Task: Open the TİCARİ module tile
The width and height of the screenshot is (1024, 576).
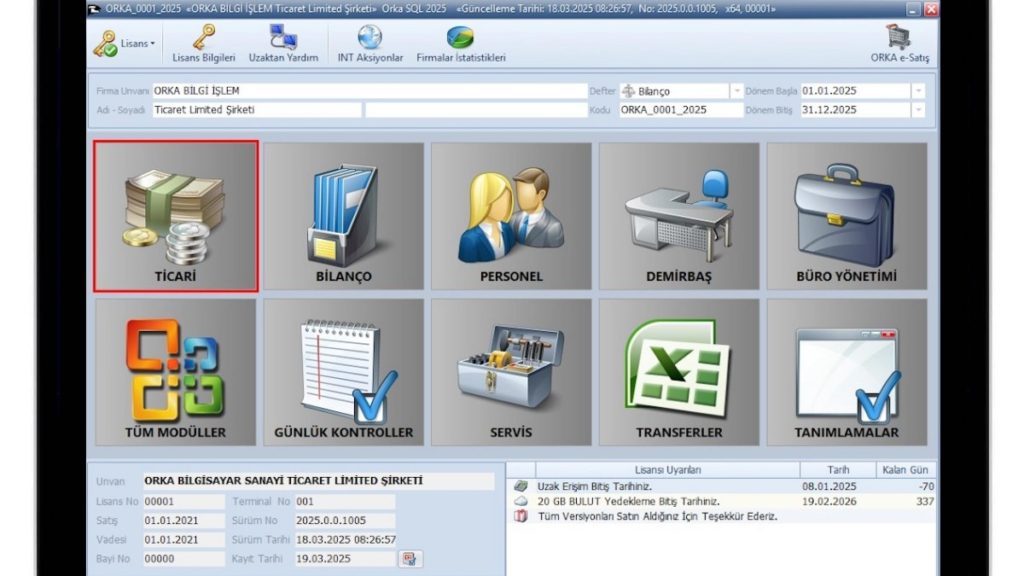Action: [x=176, y=216]
